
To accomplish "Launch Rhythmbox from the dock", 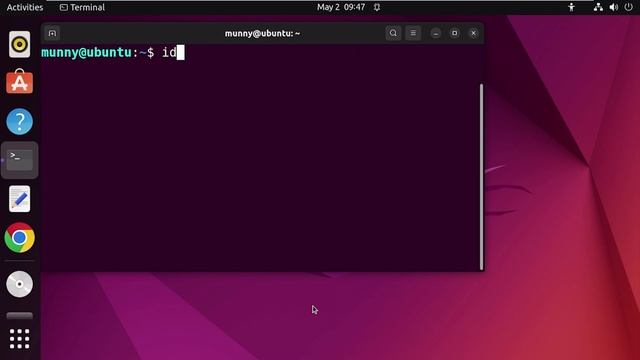I will tap(20, 44).
